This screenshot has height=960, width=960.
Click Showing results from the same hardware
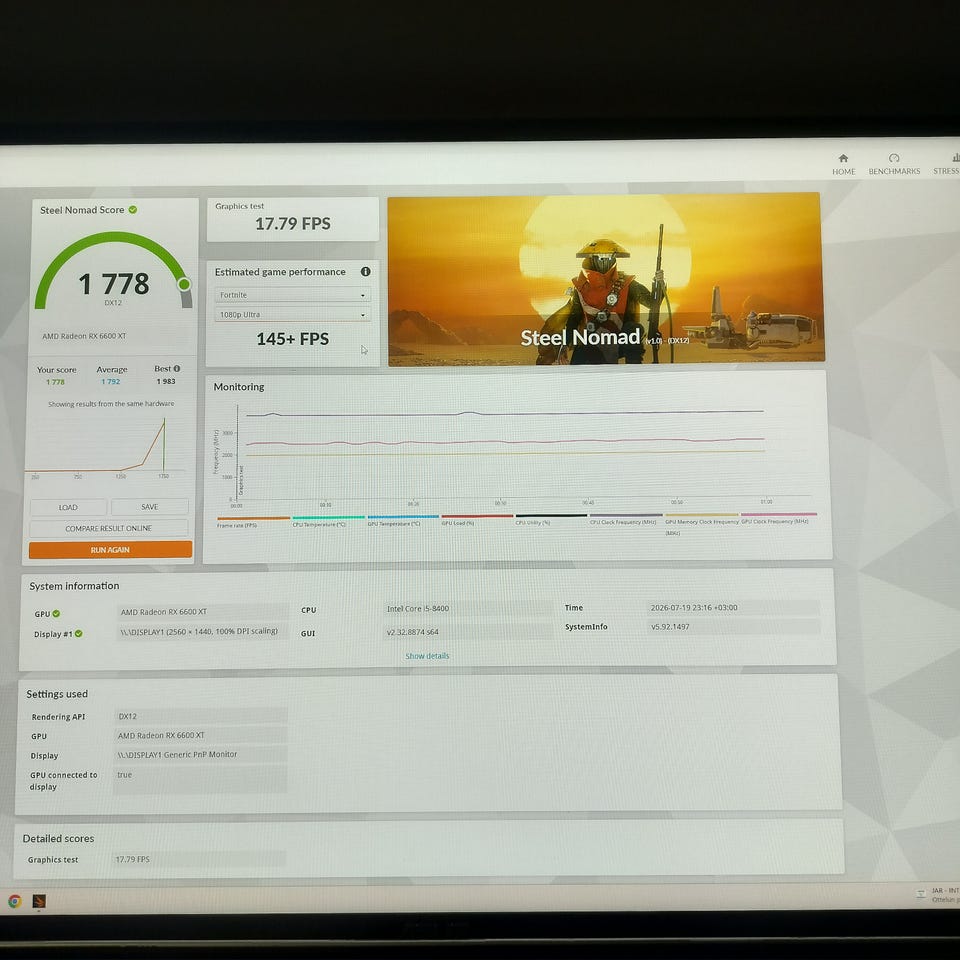[x=111, y=404]
